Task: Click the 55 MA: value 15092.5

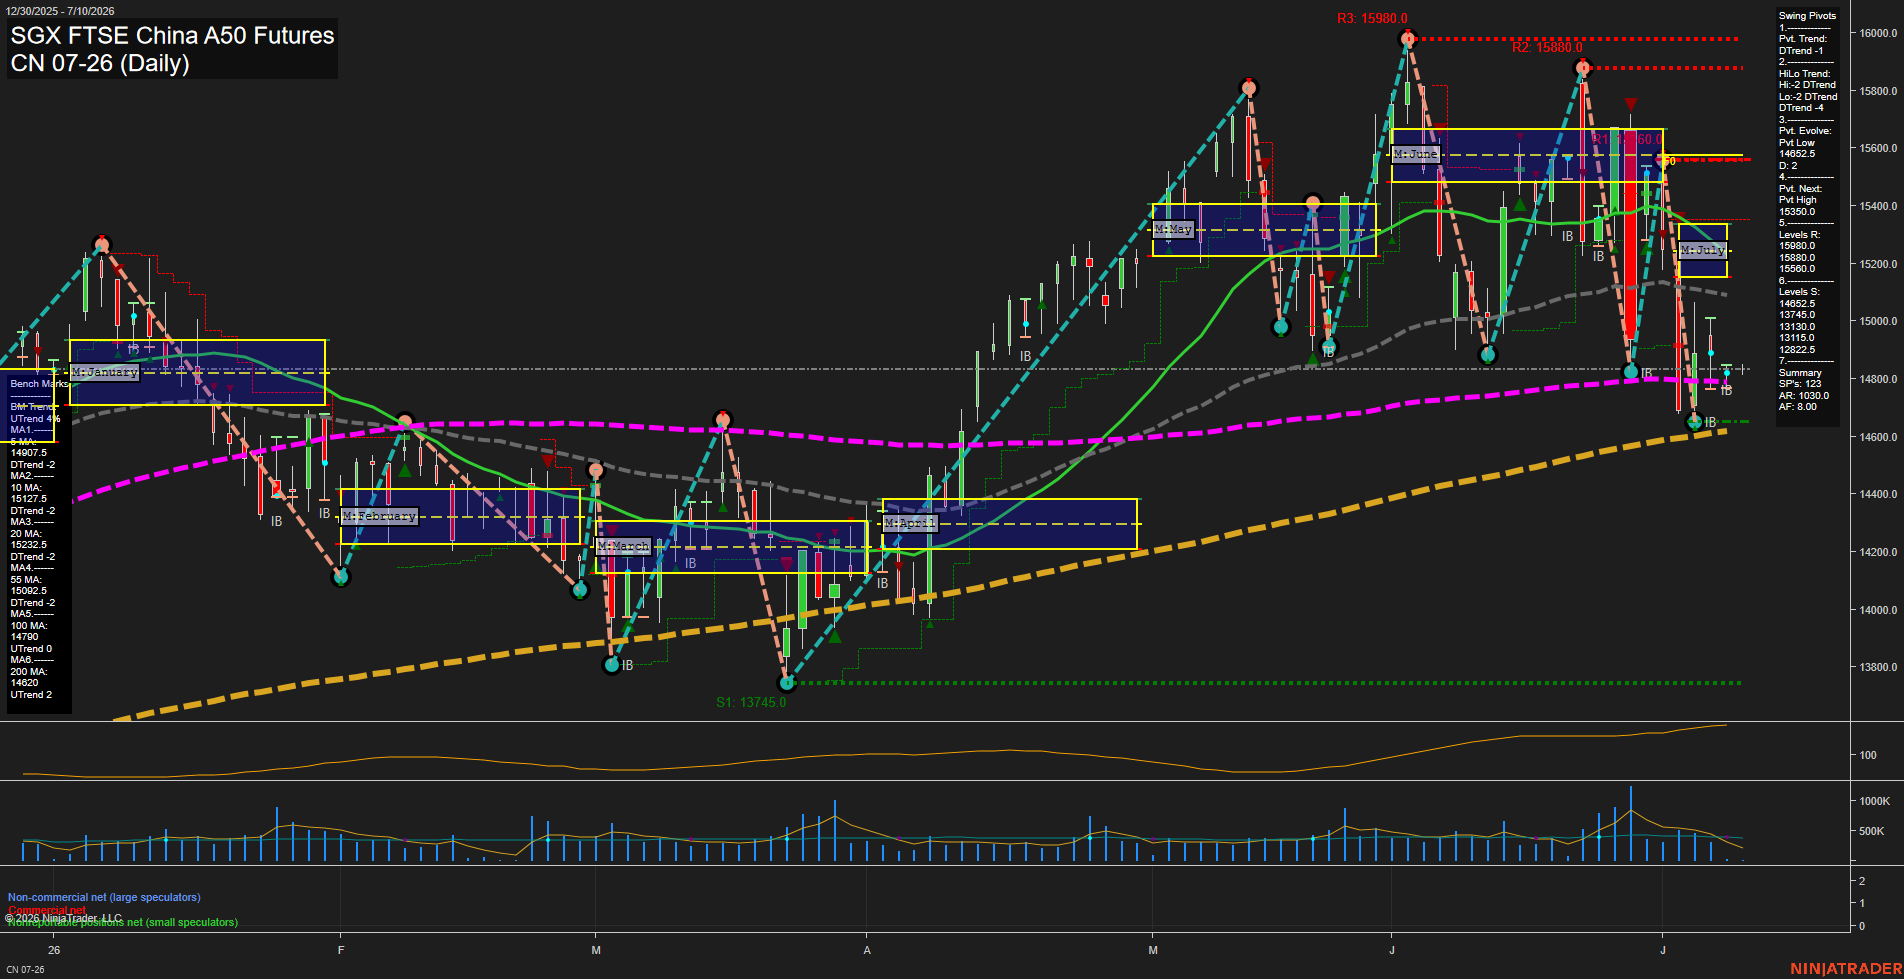Action: (28, 591)
